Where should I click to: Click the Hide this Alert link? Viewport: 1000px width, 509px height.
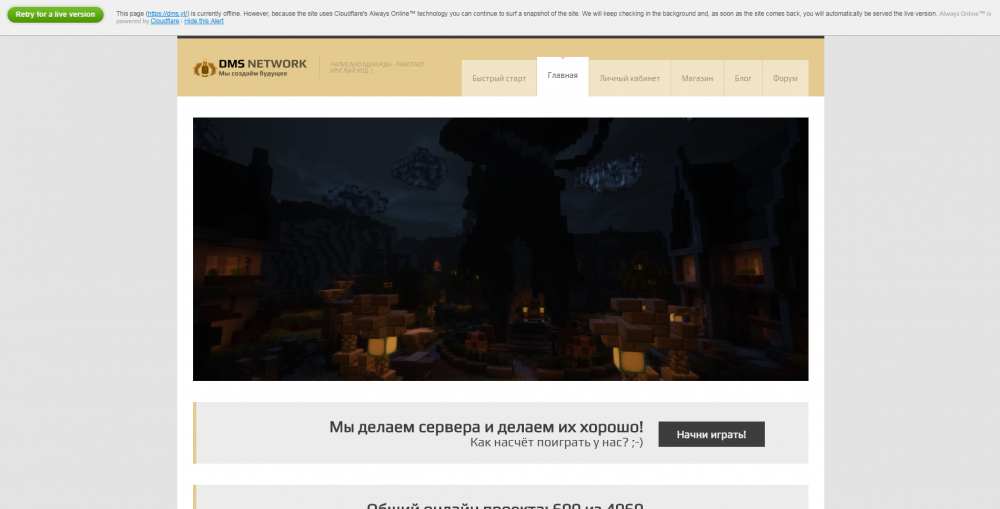tap(204, 21)
